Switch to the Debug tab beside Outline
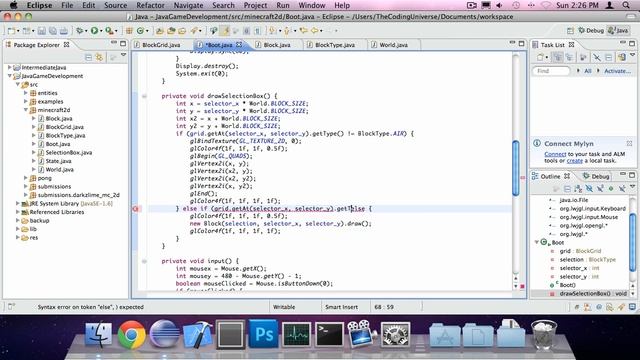Image resolution: width=640 pixels, height=360 pixels. pyautogui.click(x=597, y=176)
